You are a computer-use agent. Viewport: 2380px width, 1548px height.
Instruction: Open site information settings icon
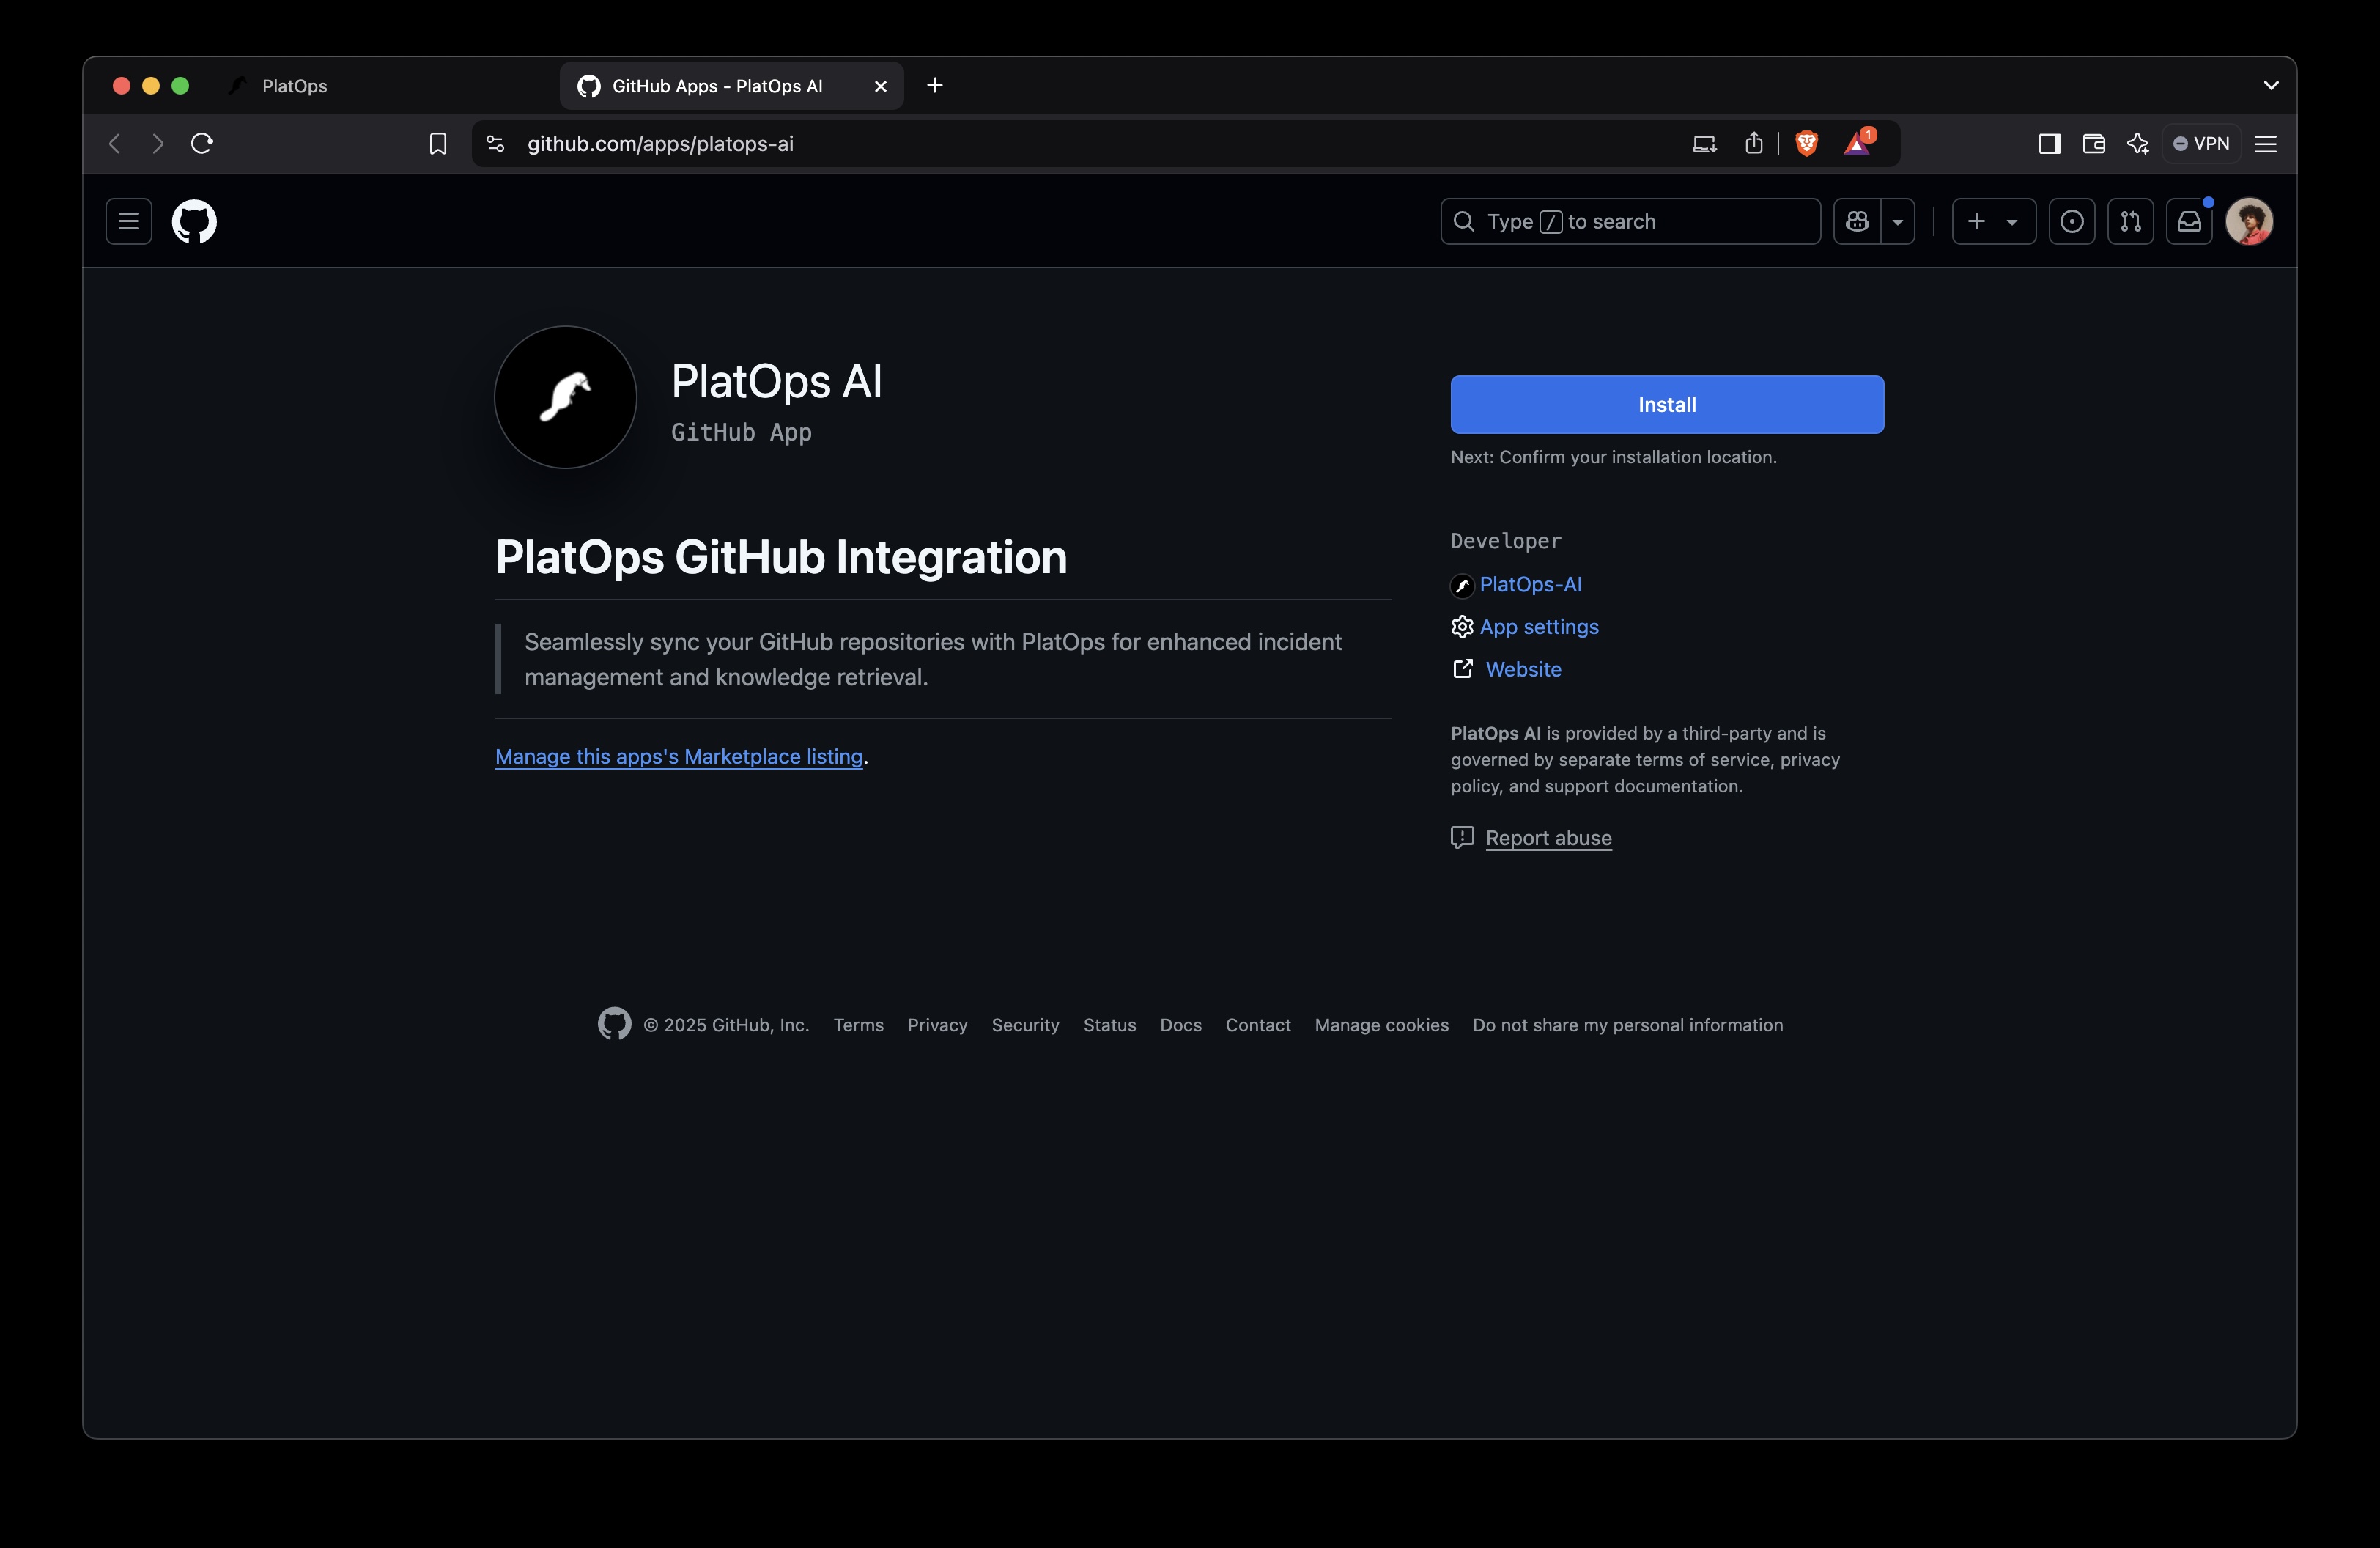coord(495,144)
